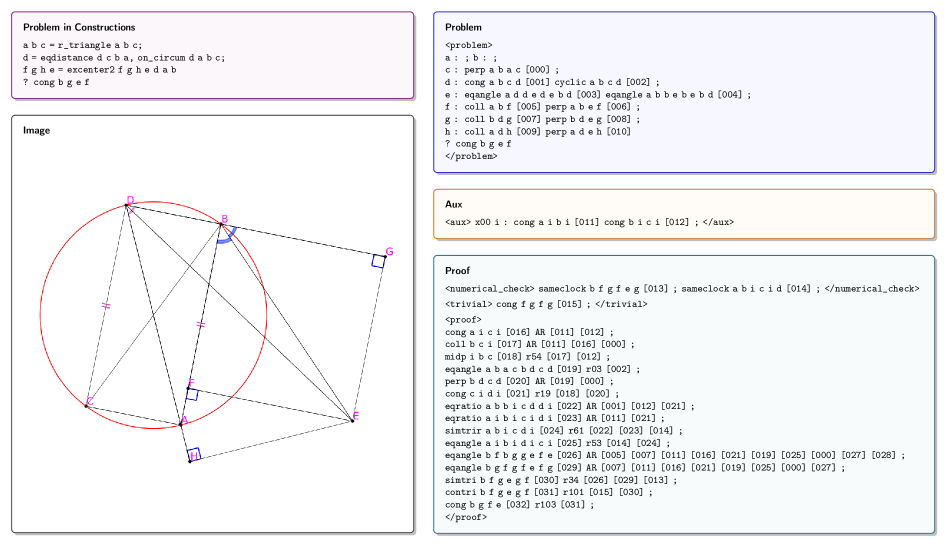
Task: Click the 'Aux' panel title
Action: point(454,205)
